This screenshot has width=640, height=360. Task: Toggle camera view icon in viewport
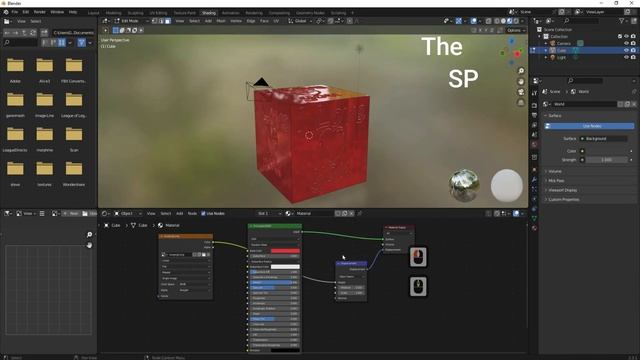521,92
